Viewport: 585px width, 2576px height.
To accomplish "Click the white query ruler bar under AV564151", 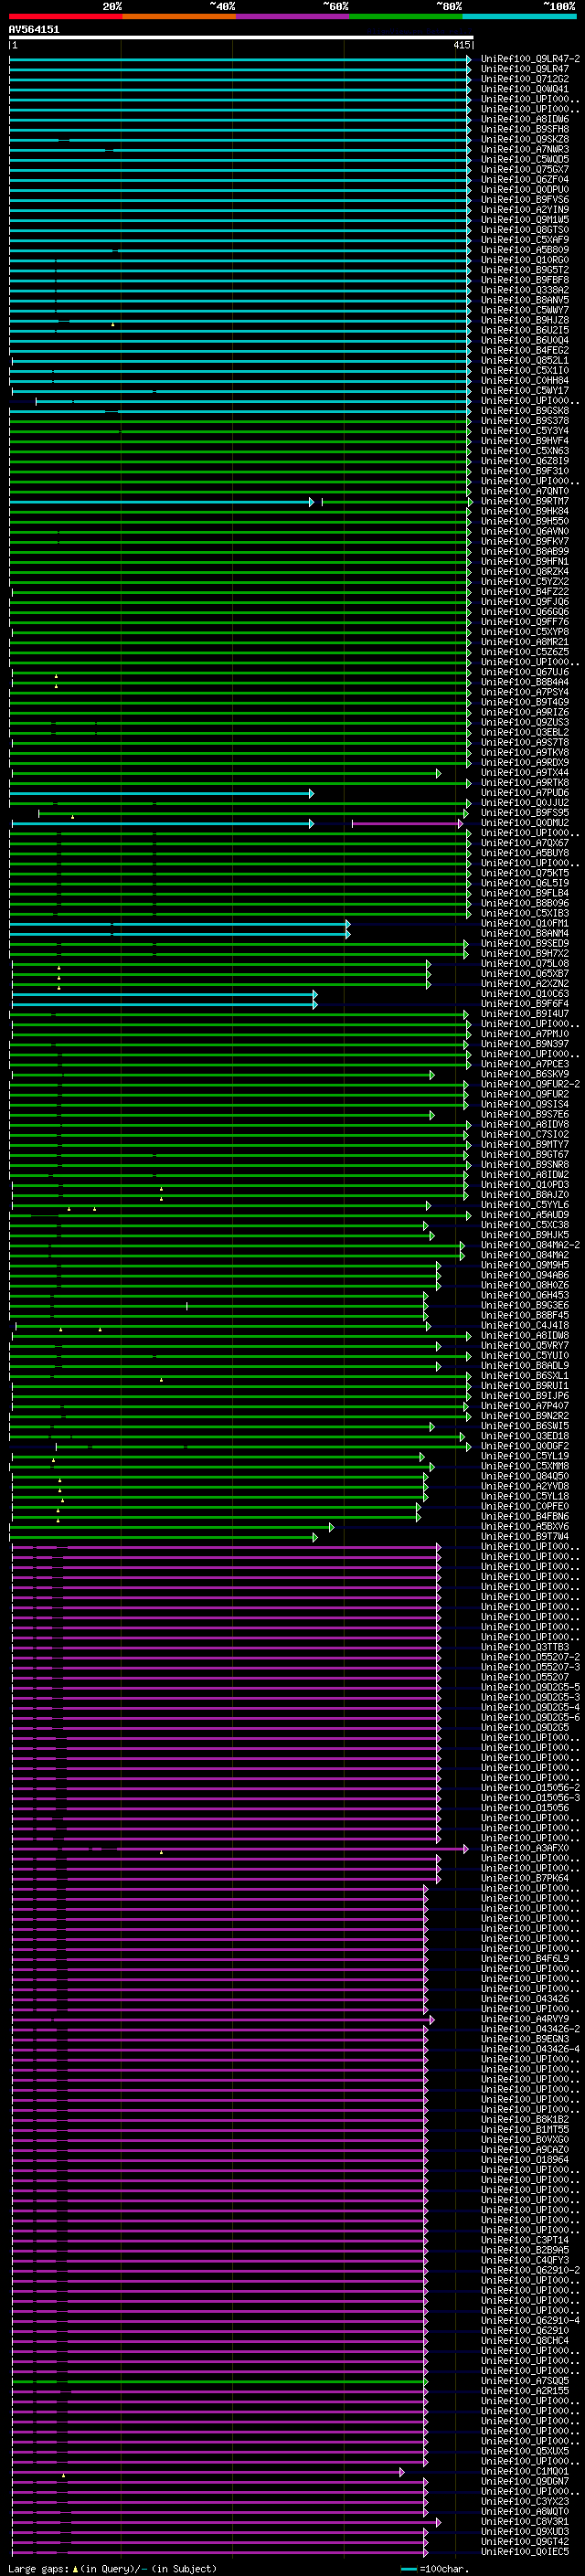I will click(241, 37).
